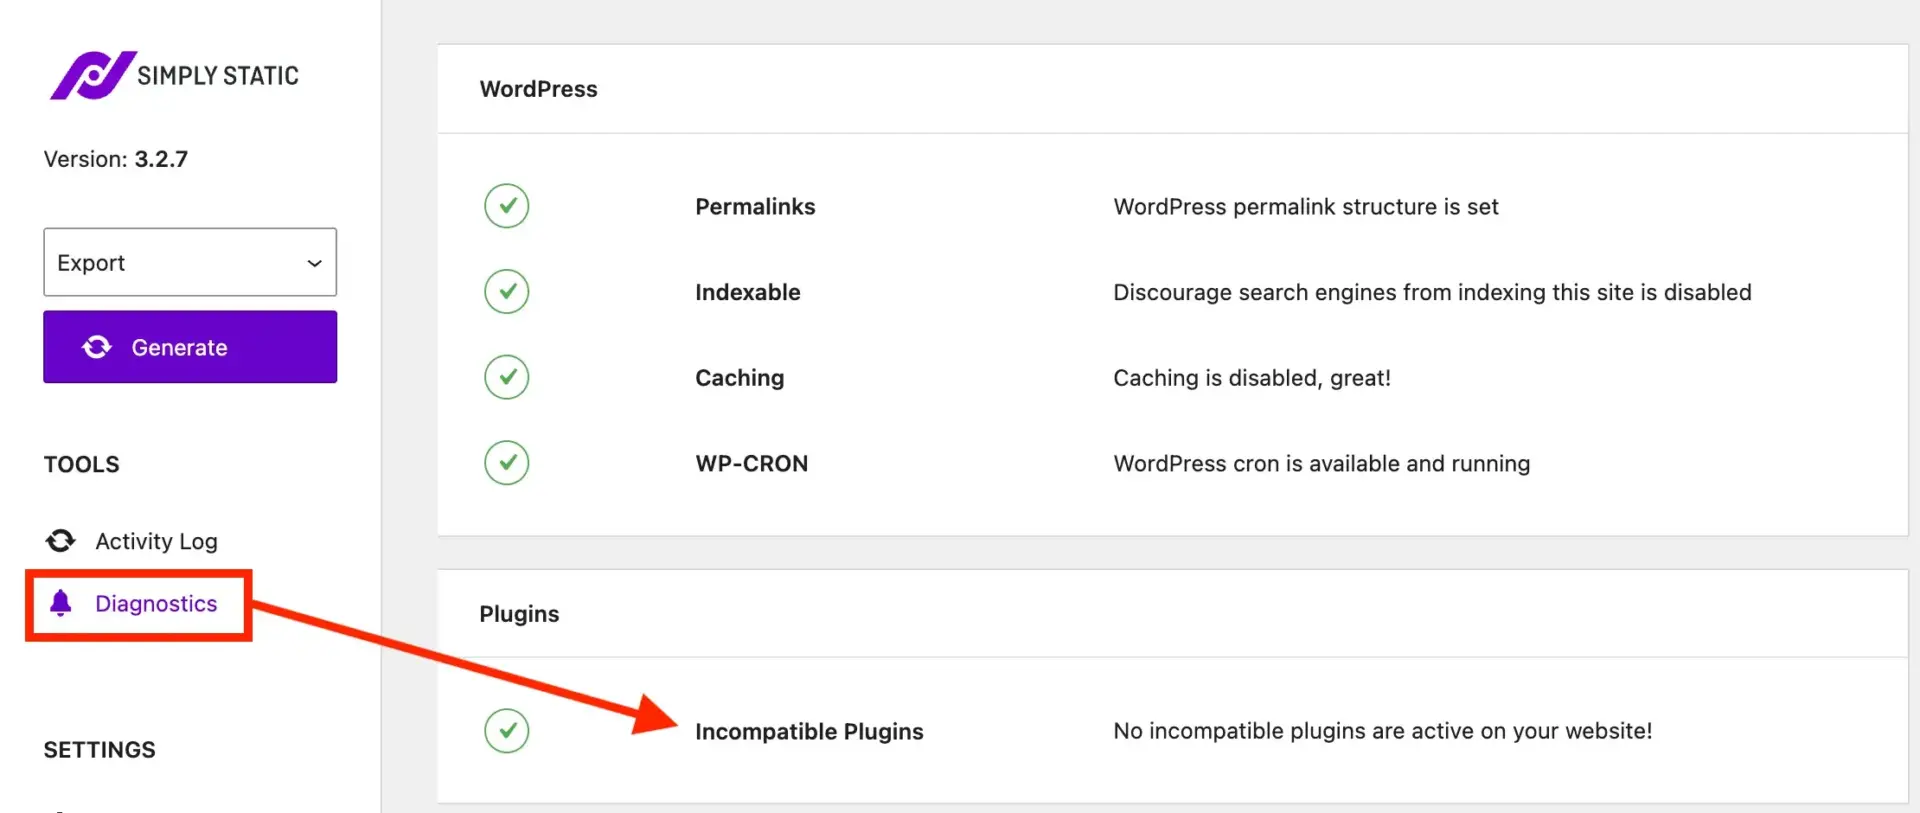Click the TOOLS label in the sidebar
1920x813 pixels.
[81, 463]
